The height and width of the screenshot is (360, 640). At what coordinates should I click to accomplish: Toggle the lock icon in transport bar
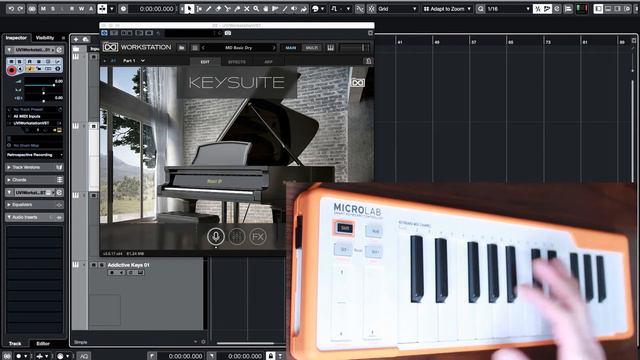pyautogui.click(x=270, y=356)
